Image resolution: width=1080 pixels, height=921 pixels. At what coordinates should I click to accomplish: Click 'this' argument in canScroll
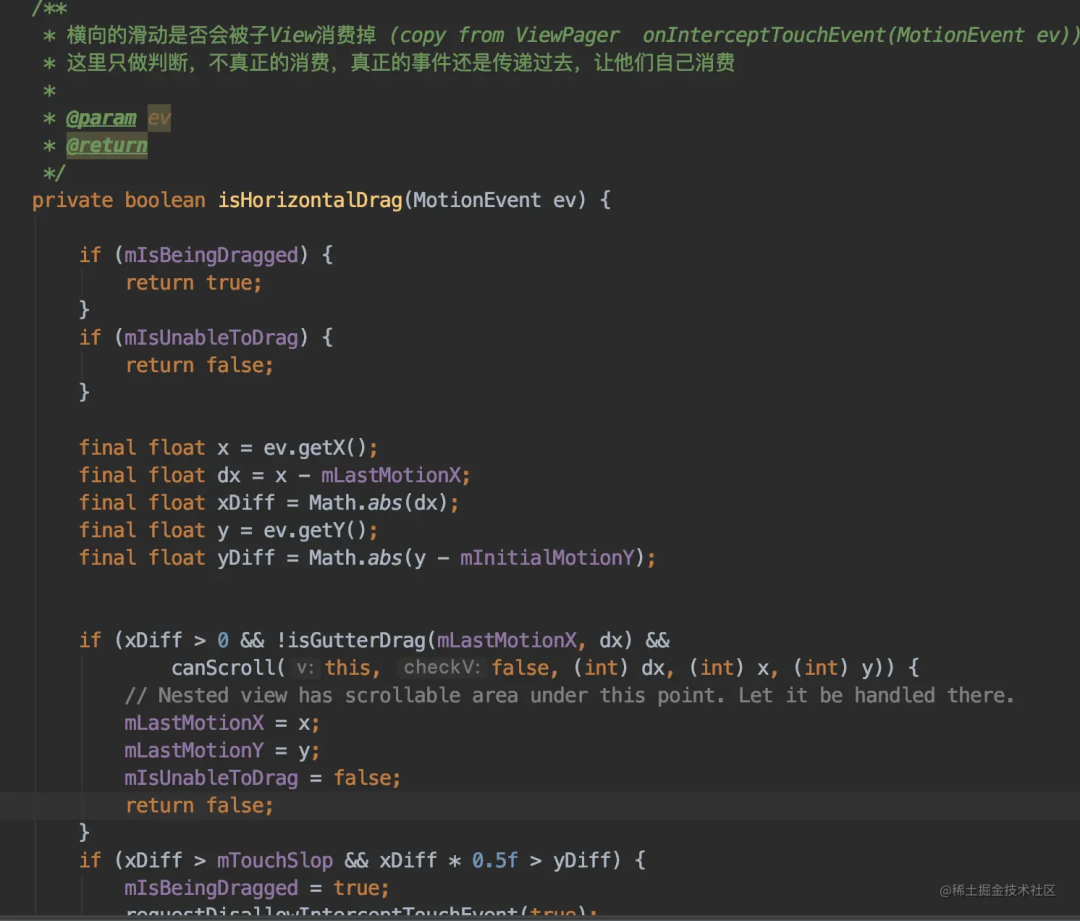tap(348, 668)
